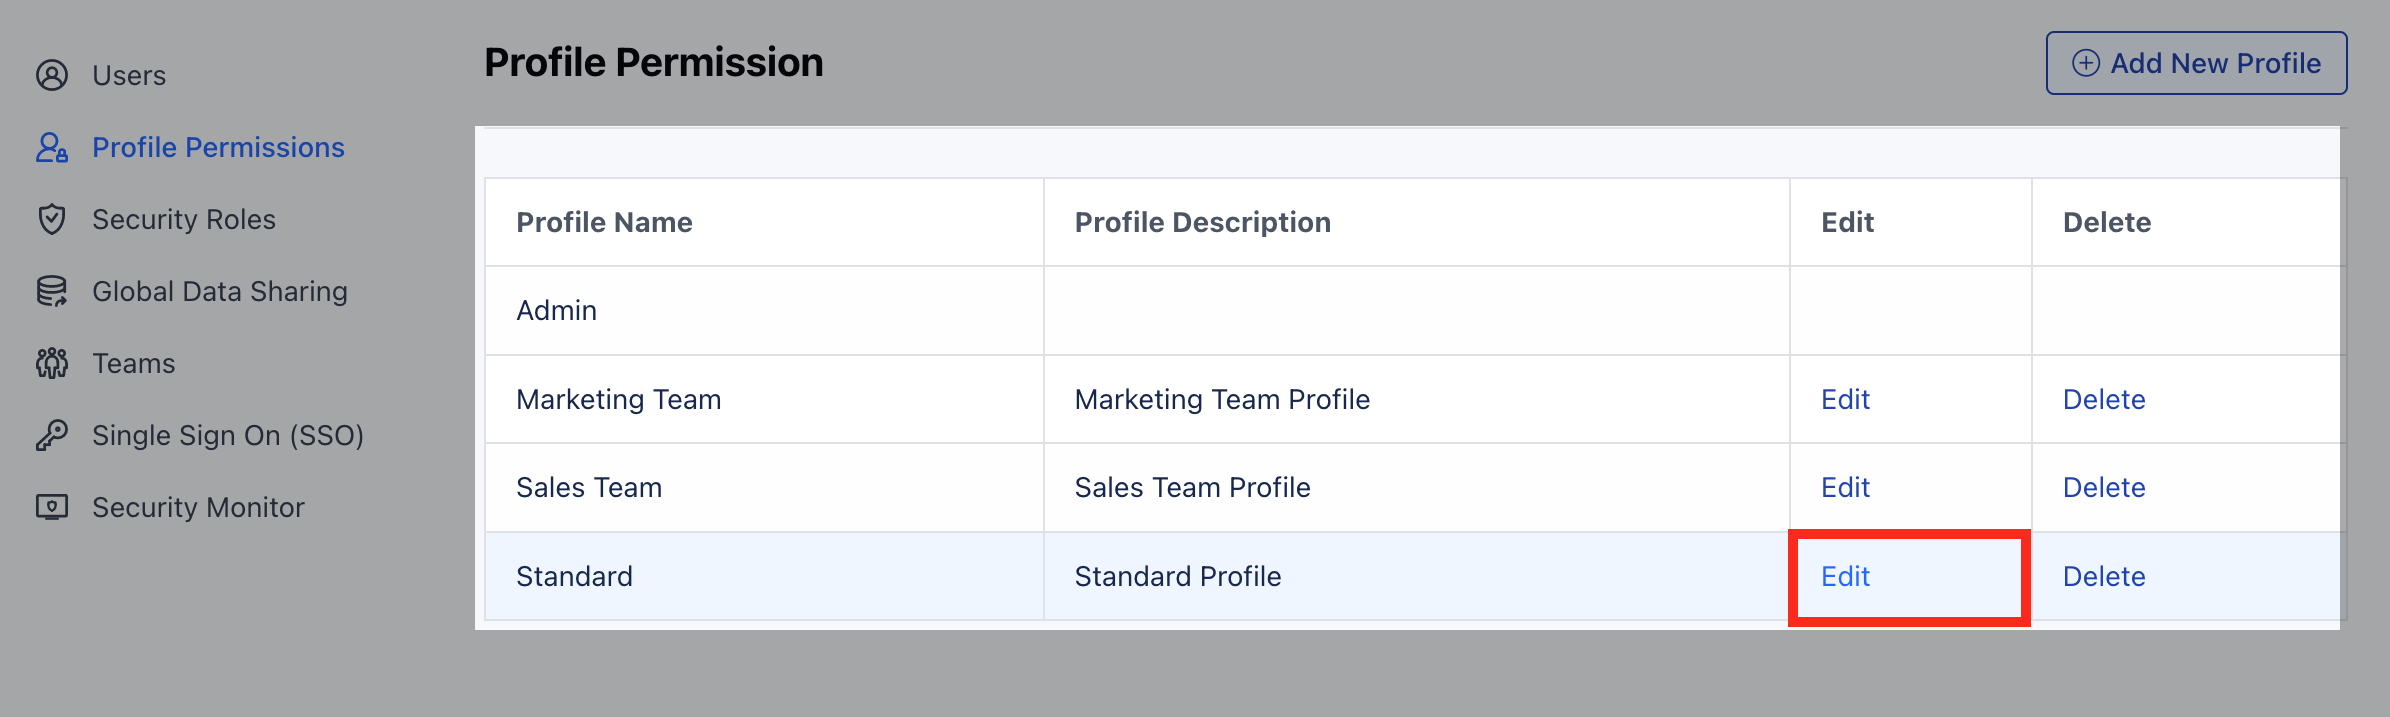2390x717 pixels.
Task: Delete the Marketing Team profile
Action: point(2104,399)
